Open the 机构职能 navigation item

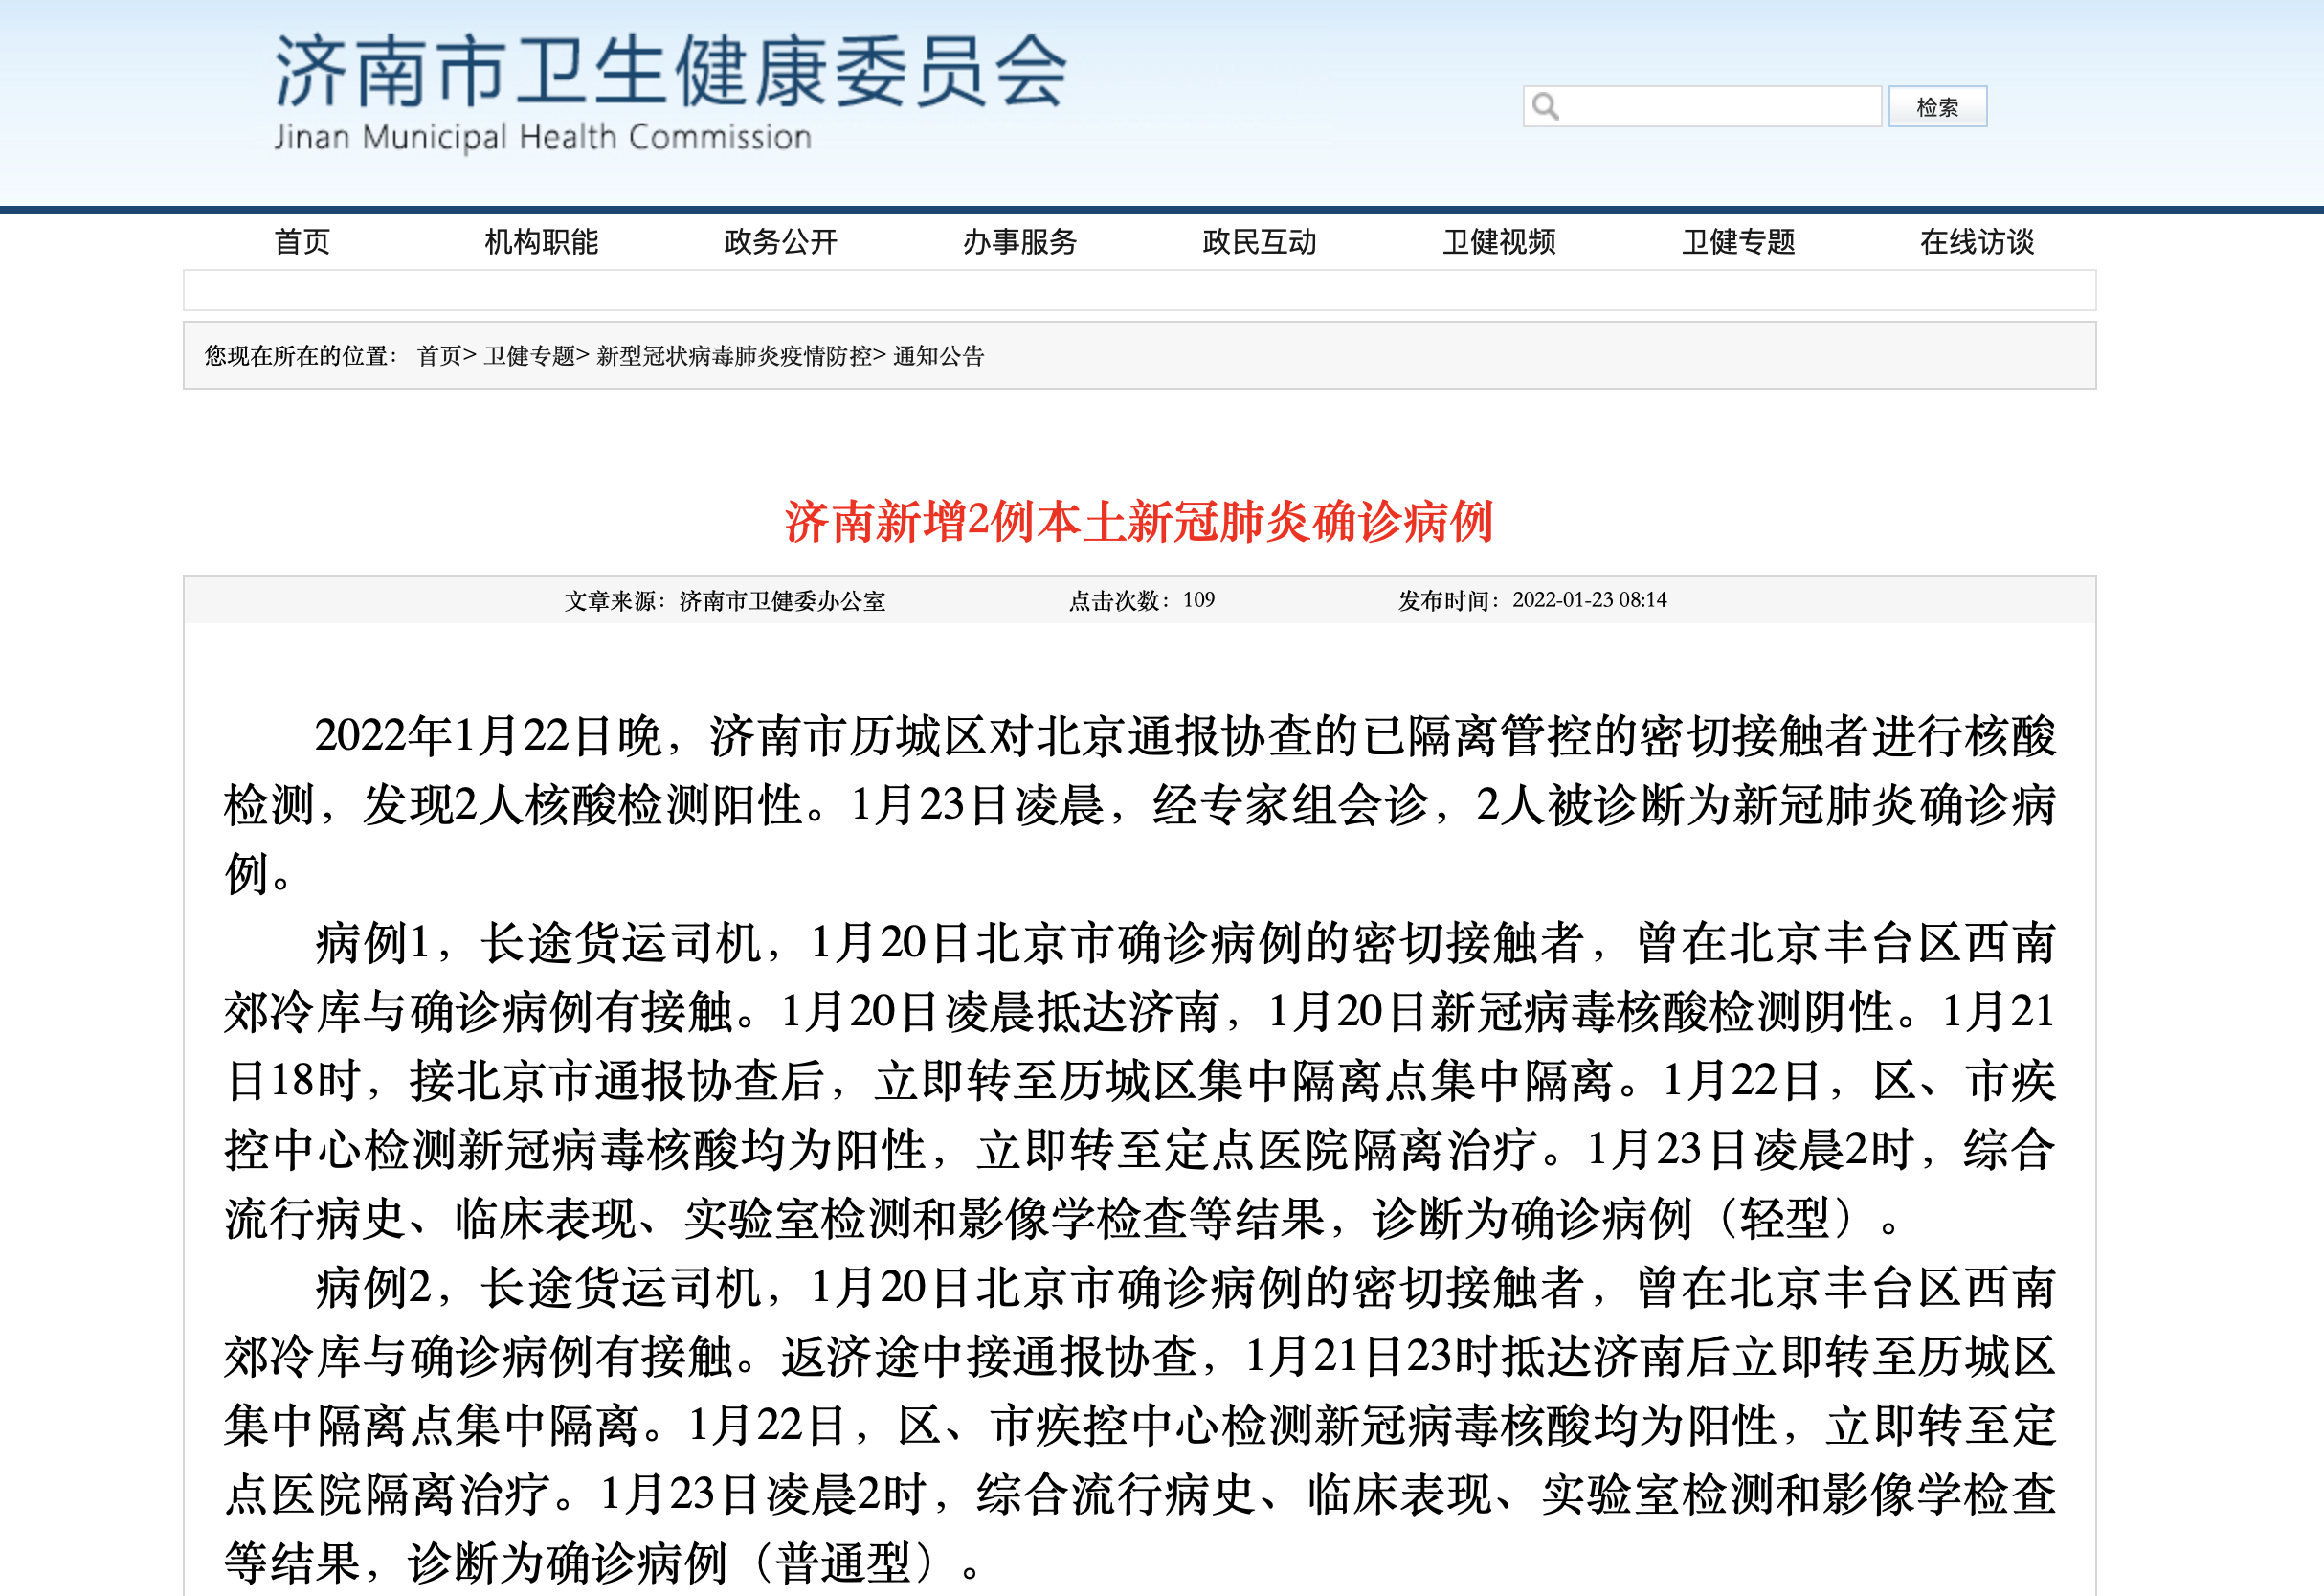pos(541,241)
